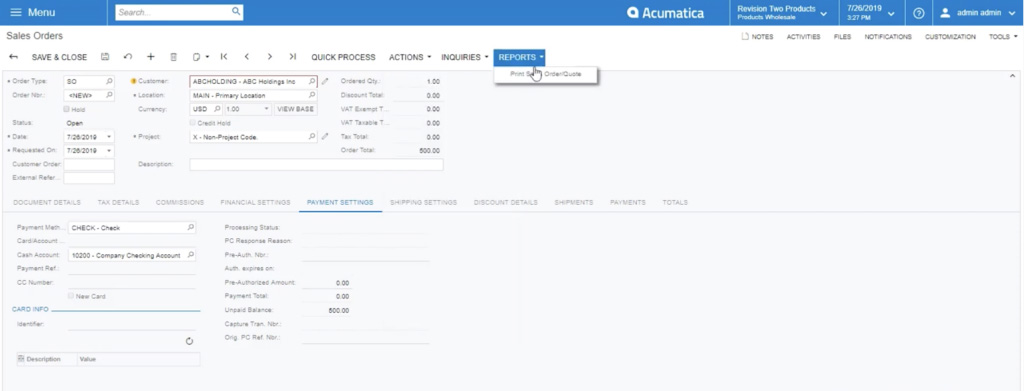Go to the last record icon
The width and height of the screenshot is (1024, 391).
pos(293,57)
